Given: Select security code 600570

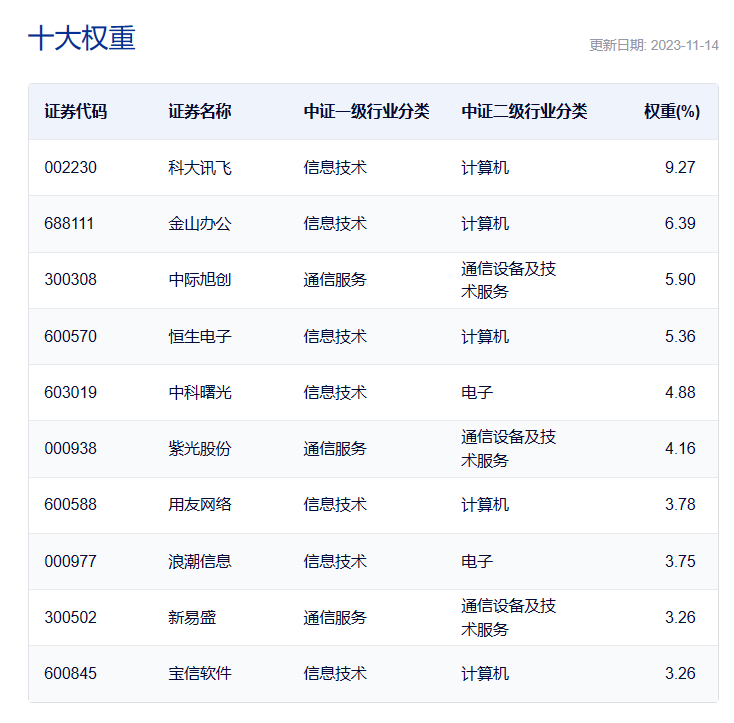Looking at the screenshot, I should [x=71, y=336].
